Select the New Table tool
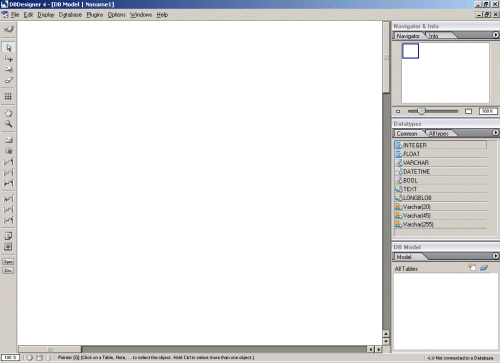Screen dimensions: 500x363 (8, 140)
